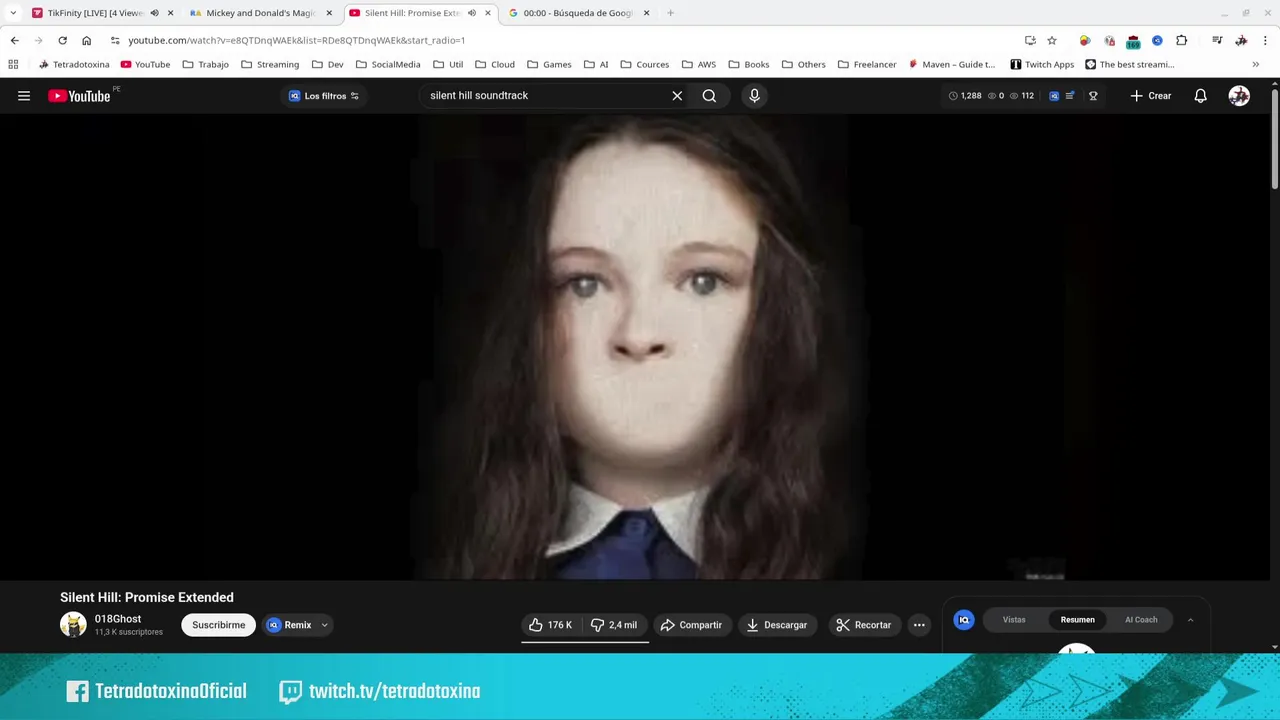Bookmark this page with star icon
The height and width of the screenshot is (720, 1280).
(x=1052, y=40)
